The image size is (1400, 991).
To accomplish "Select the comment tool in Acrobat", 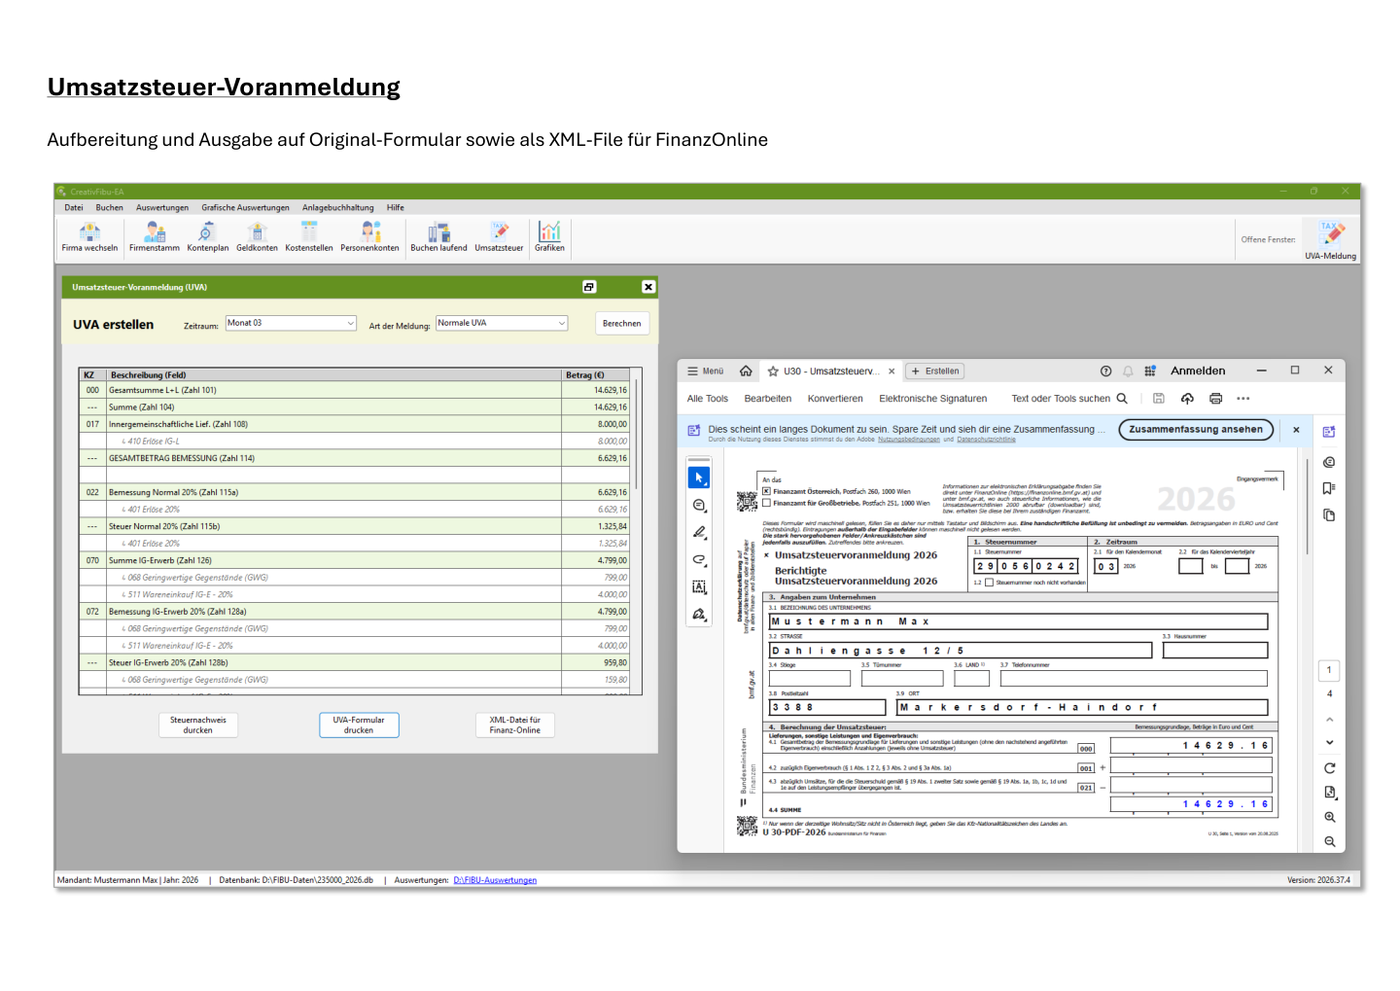I will pyautogui.click(x=699, y=506).
